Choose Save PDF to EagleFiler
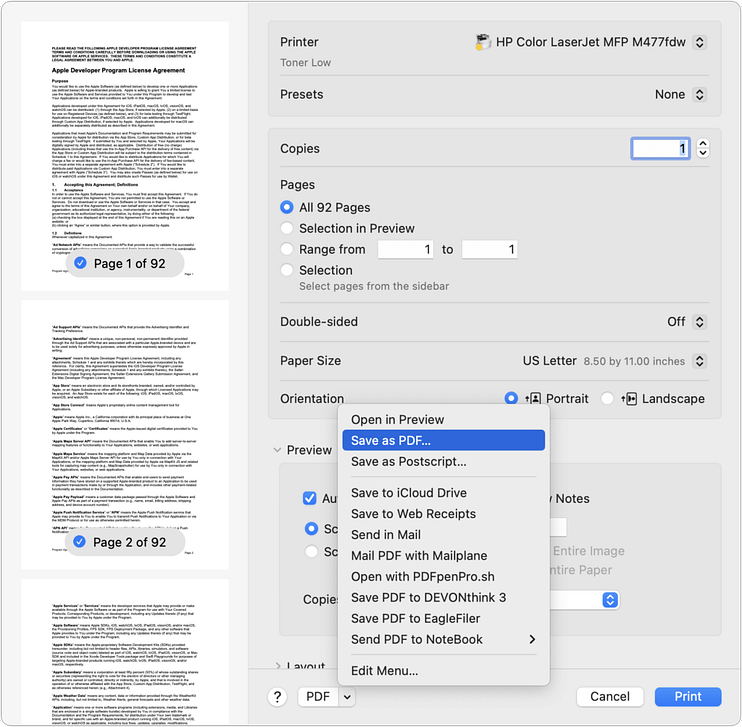Image resolution: width=742 pixels, height=727 pixels. coord(443,619)
